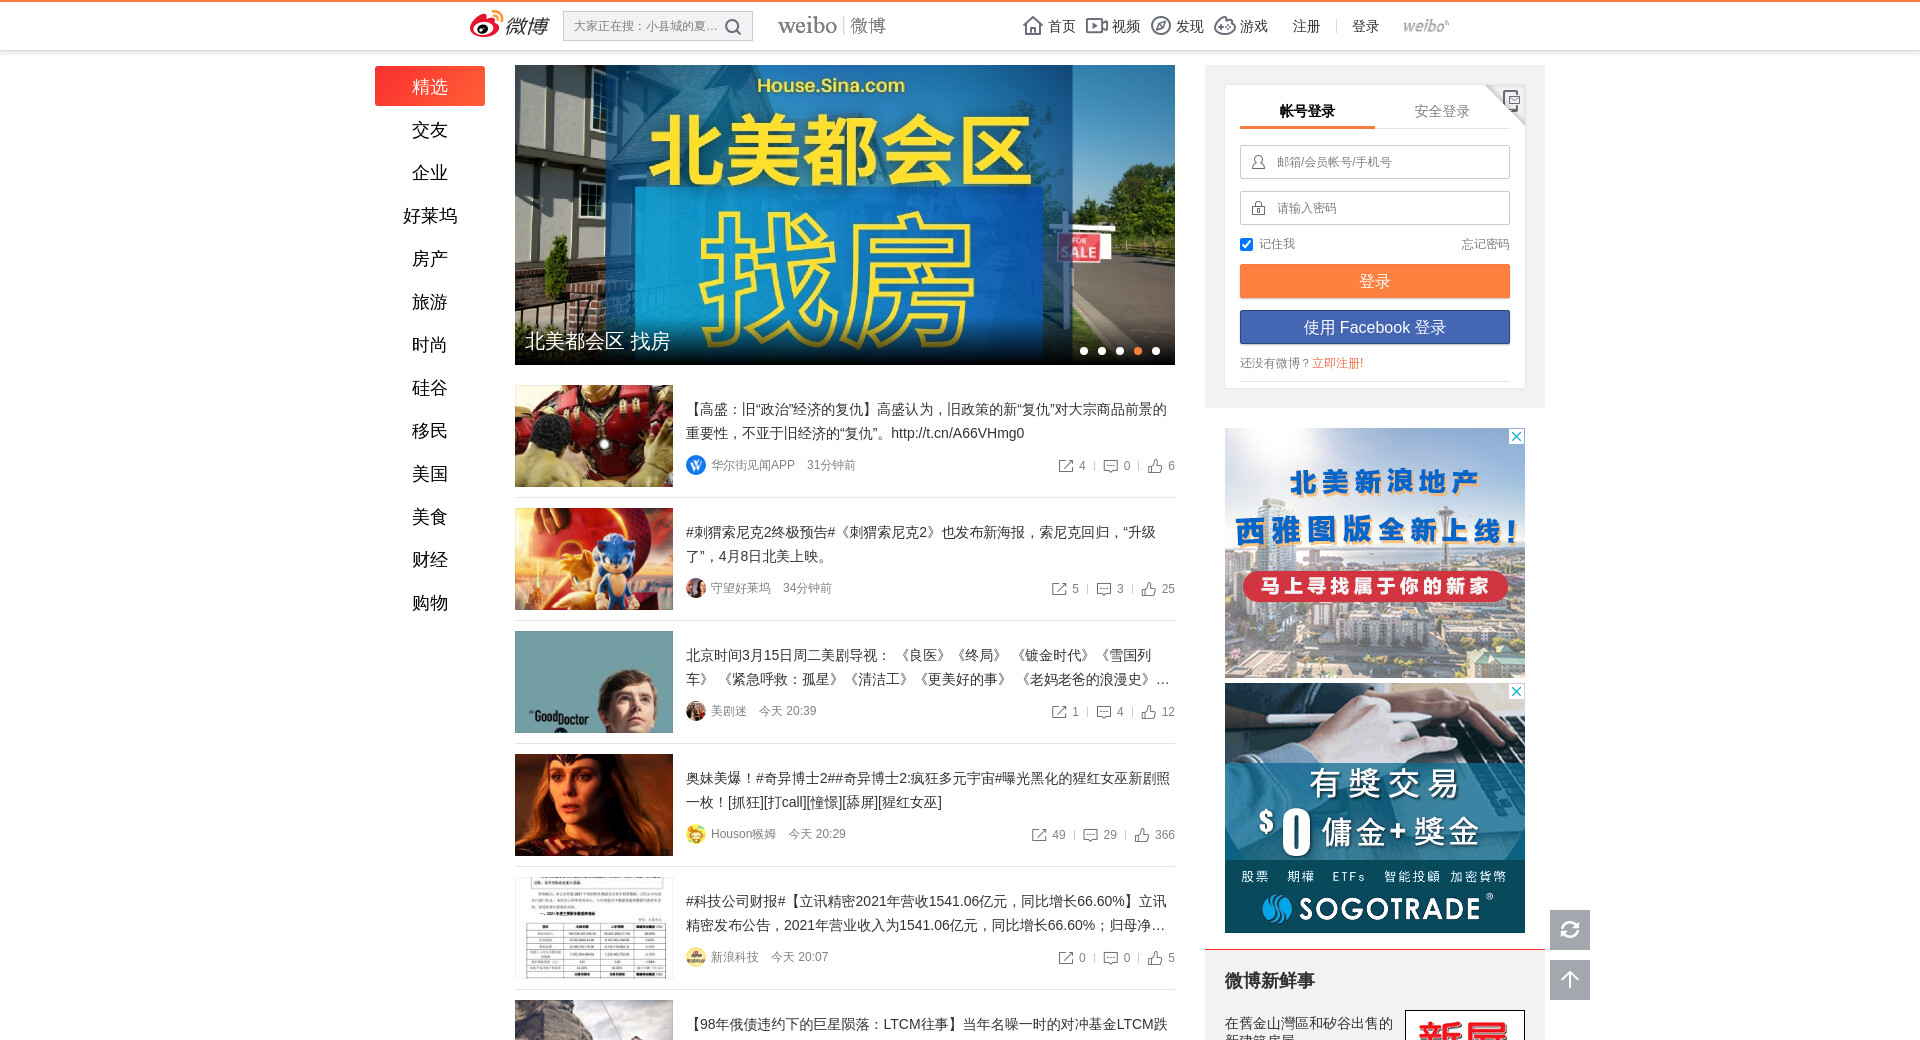Image resolution: width=1920 pixels, height=1040 pixels.
Task: Switch to 安全登录 tab
Action: [1441, 111]
